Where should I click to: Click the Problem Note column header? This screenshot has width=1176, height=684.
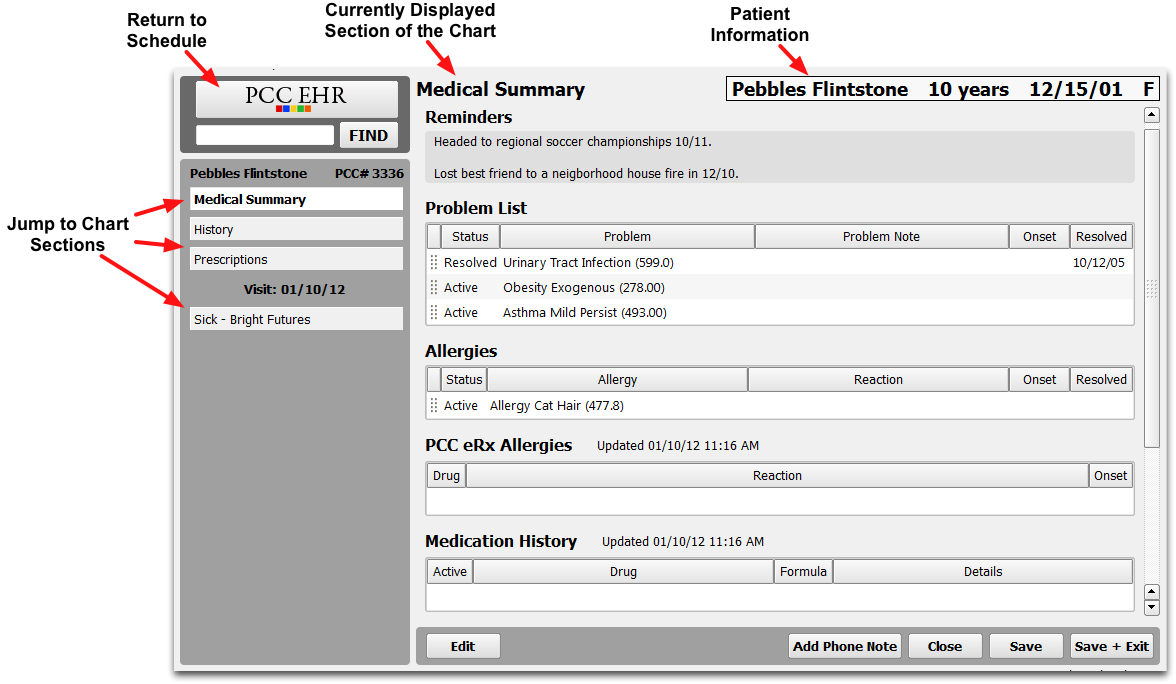pyautogui.click(x=881, y=237)
